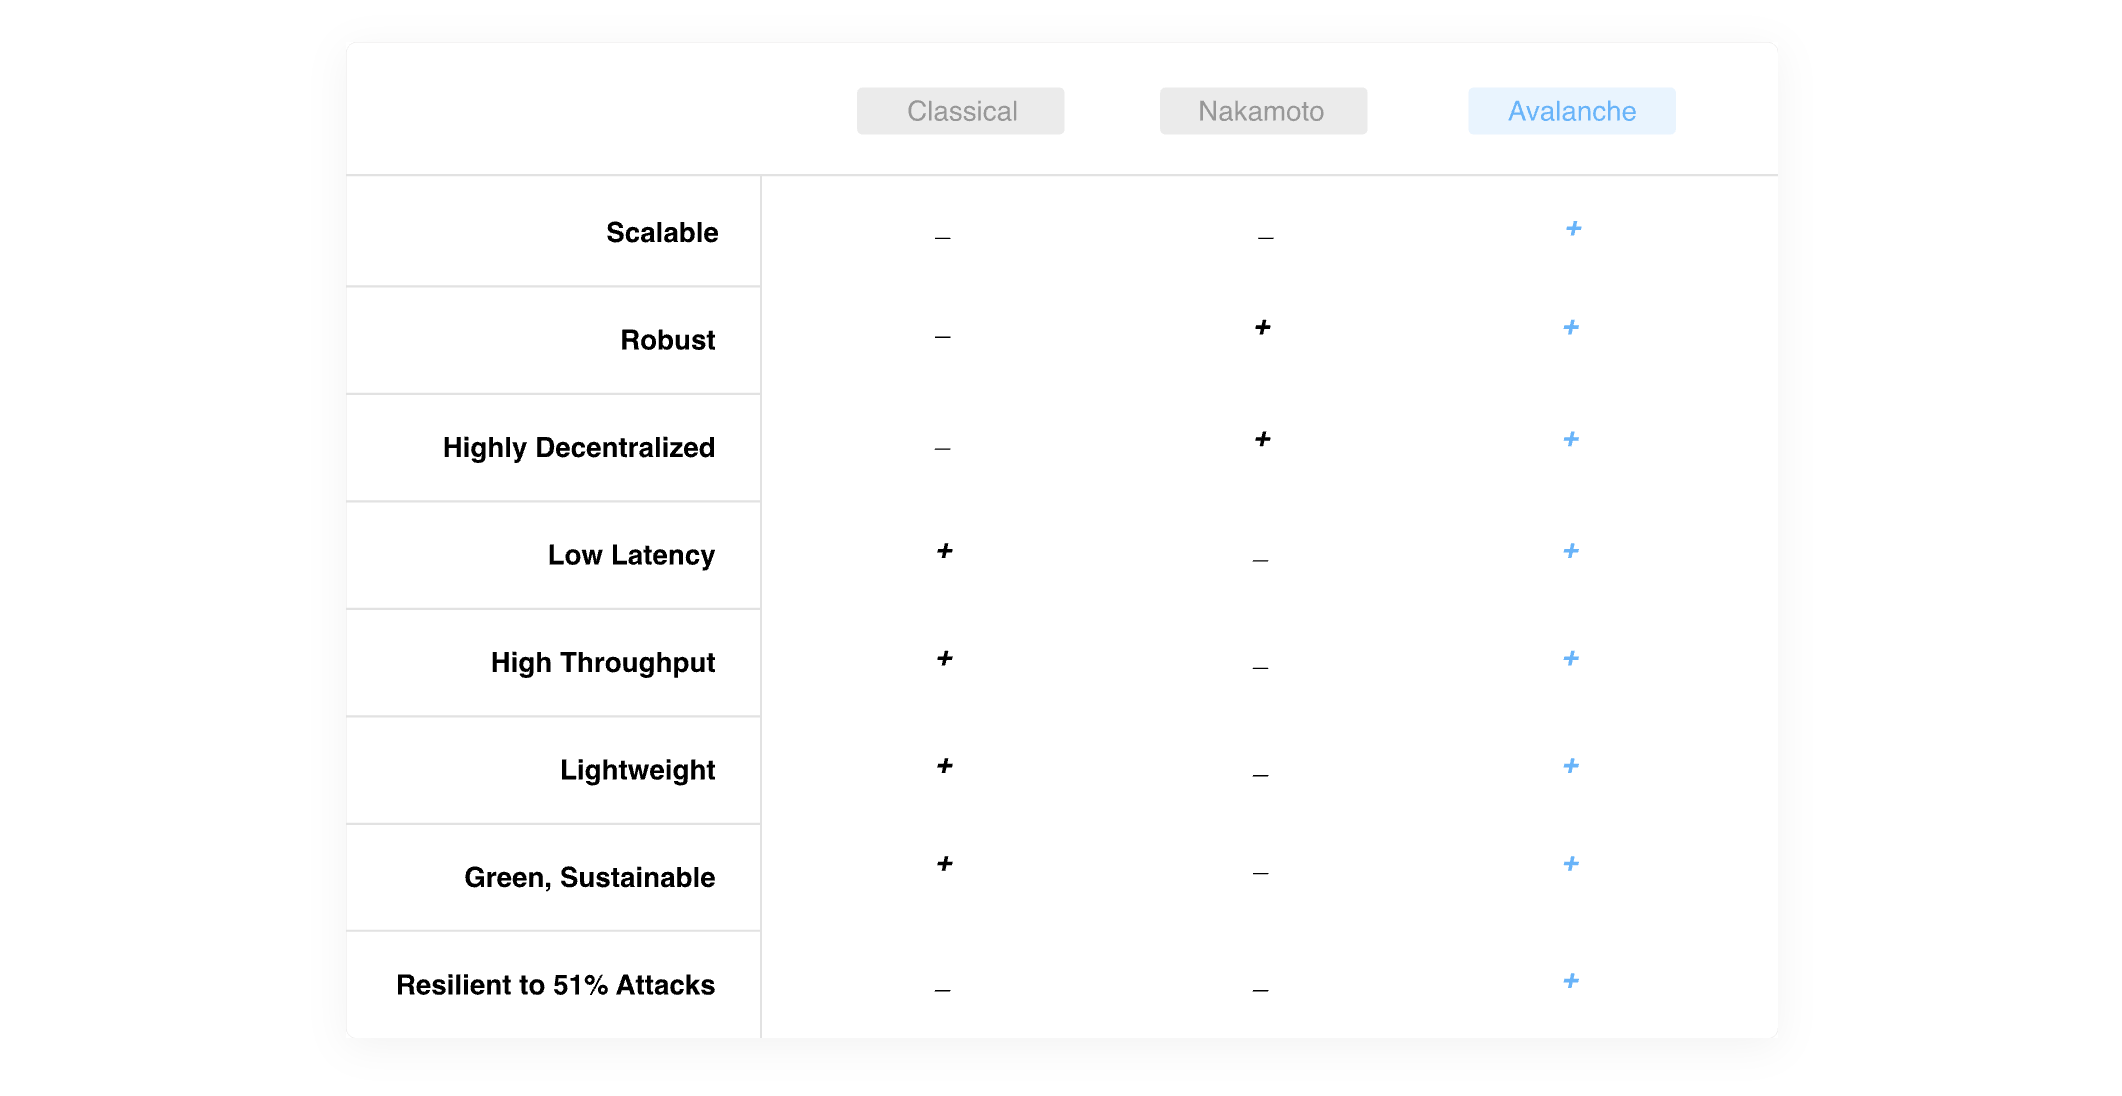Click Classical plus icon for Green, Sustainable
This screenshot has width=2122, height=1096.
click(945, 864)
